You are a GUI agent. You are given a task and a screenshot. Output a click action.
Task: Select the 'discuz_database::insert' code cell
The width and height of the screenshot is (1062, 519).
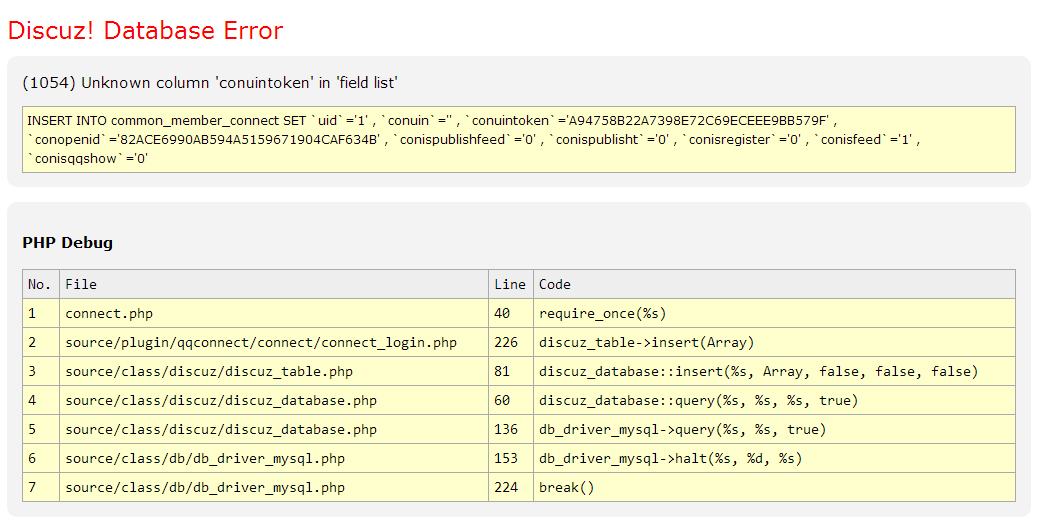click(774, 372)
